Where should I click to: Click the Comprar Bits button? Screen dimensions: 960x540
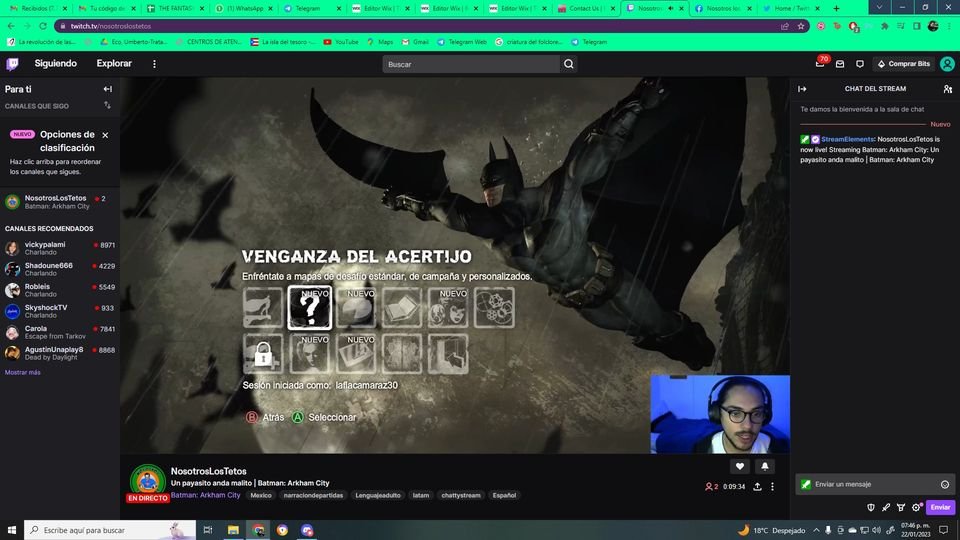(x=904, y=64)
